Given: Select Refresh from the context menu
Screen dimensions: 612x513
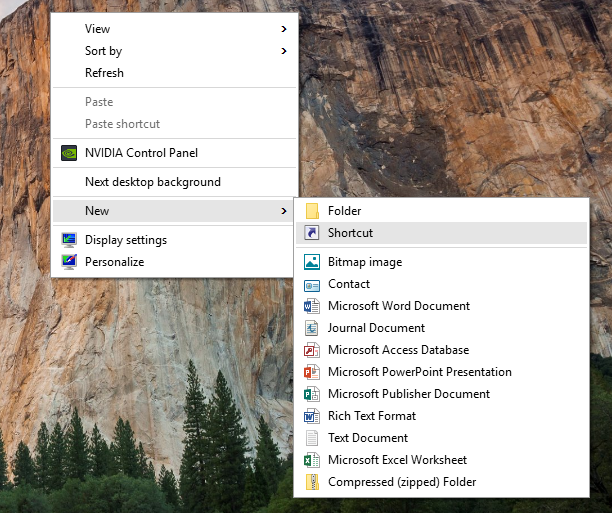Looking at the screenshot, I should pos(104,73).
